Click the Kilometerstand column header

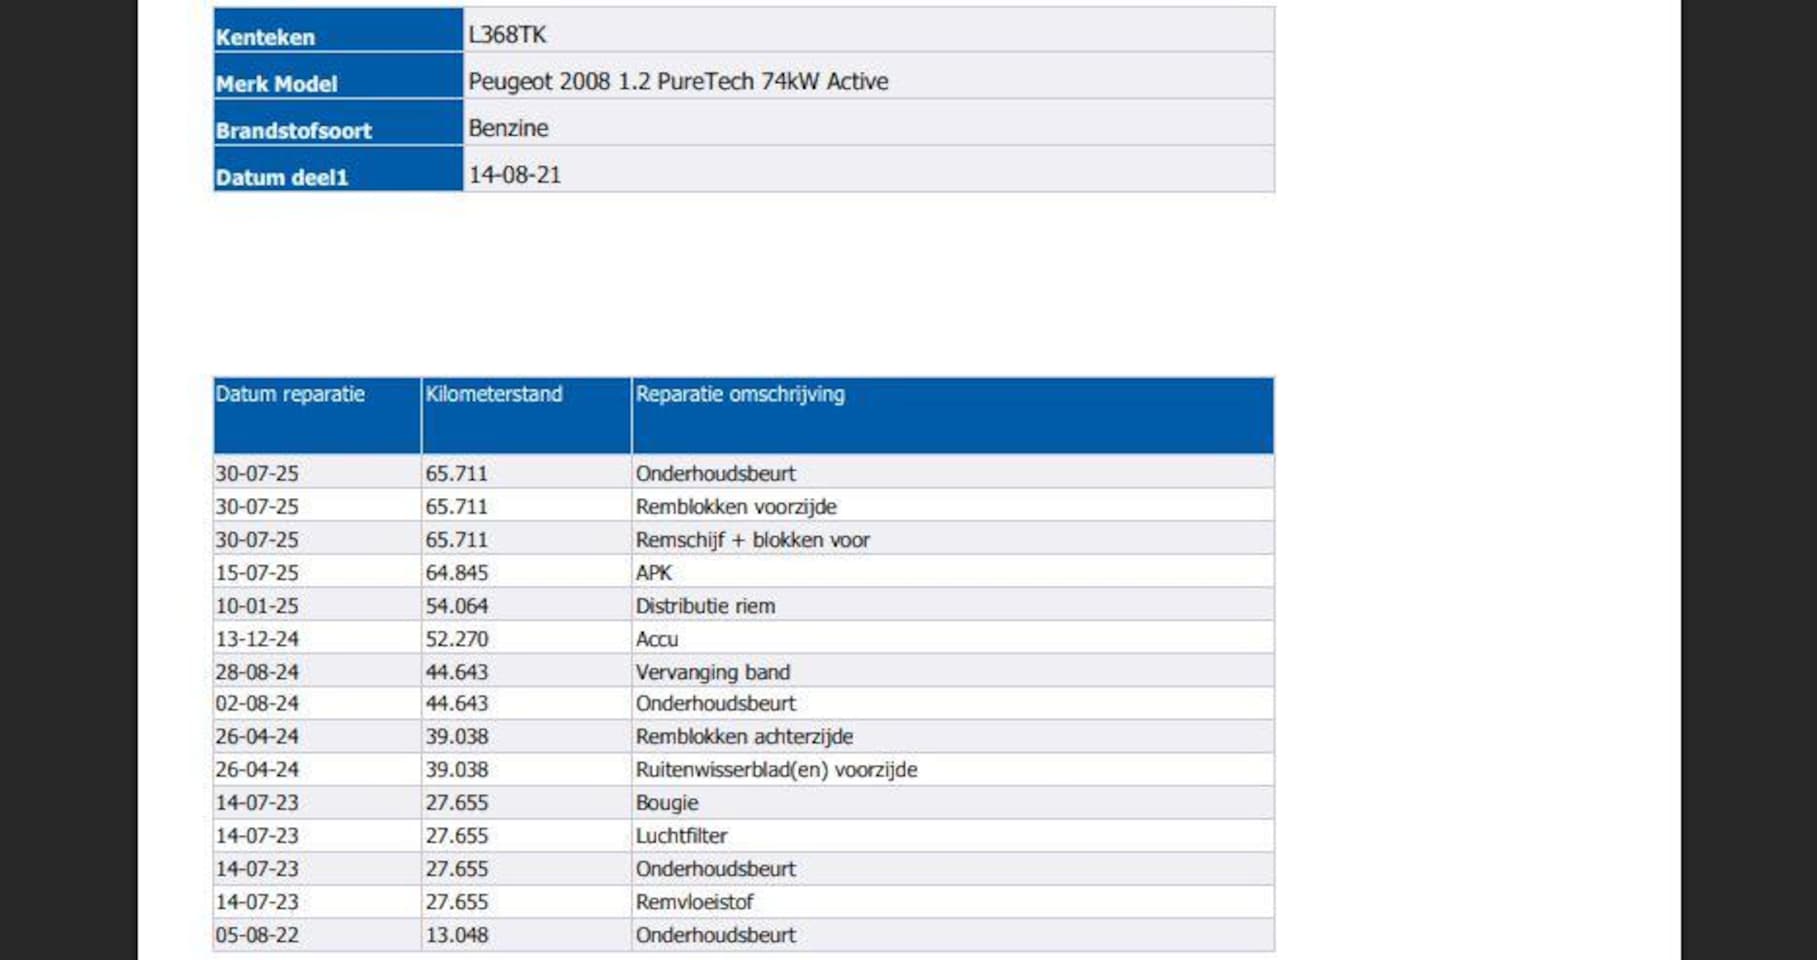coord(494,395)
